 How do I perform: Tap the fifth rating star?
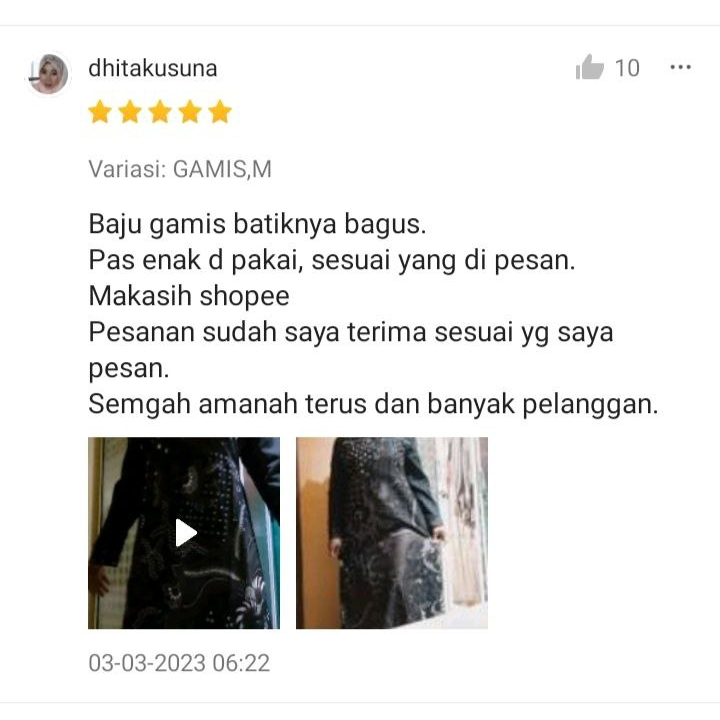click(220, 112)
